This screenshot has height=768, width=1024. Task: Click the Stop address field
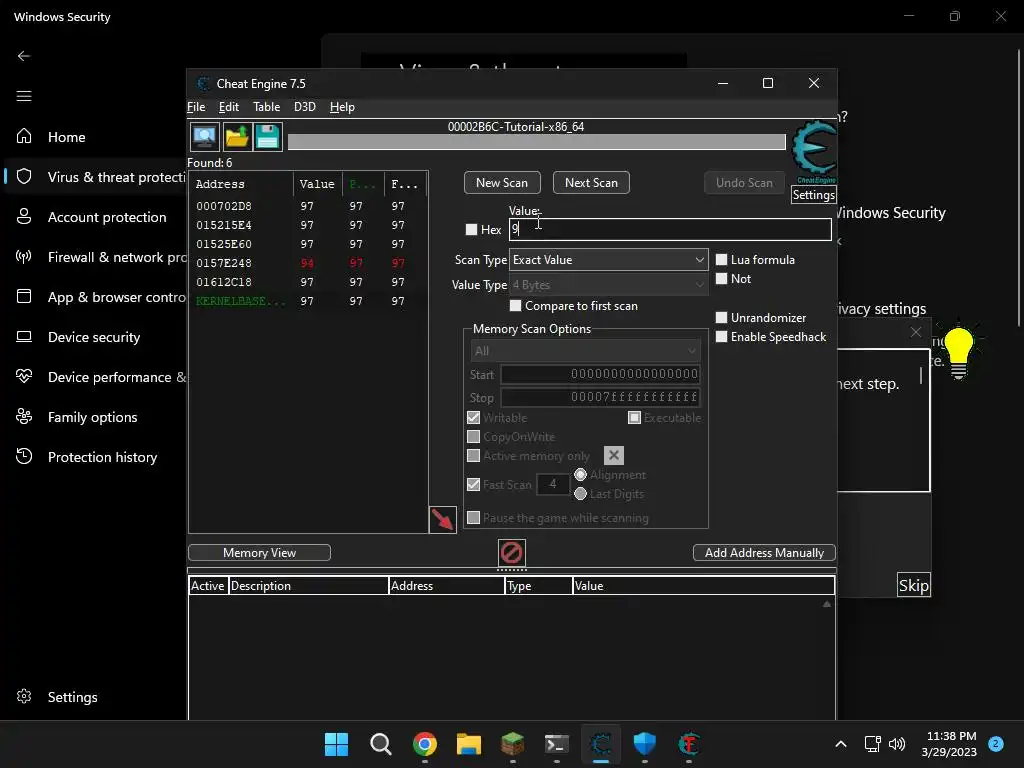point(600,396)
